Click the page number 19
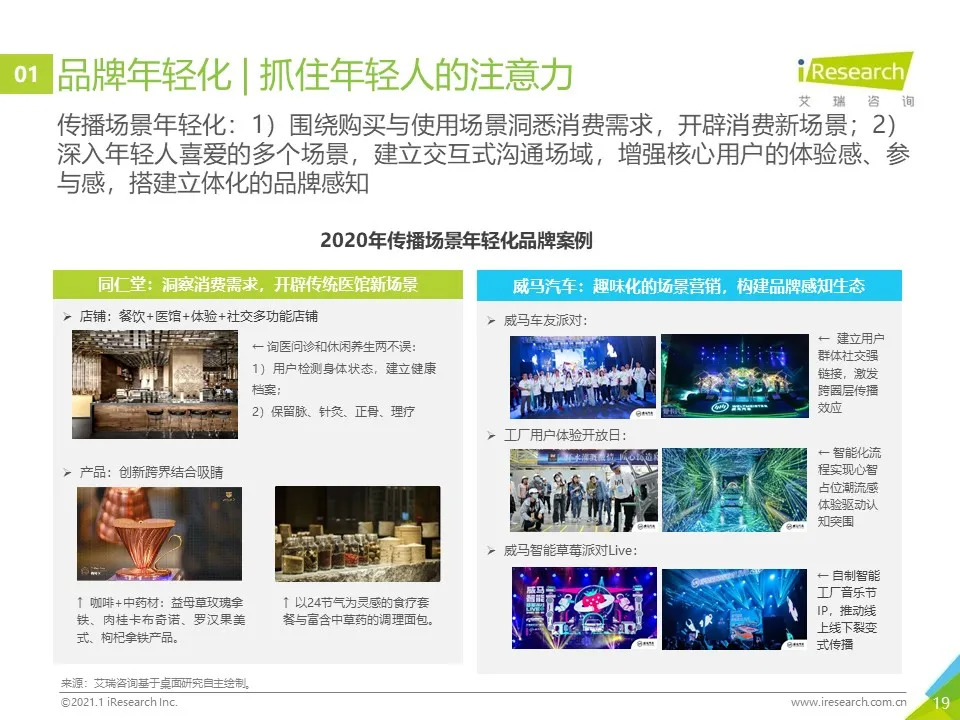This screenshot has width=960, height=720. [x=941, y=703]
